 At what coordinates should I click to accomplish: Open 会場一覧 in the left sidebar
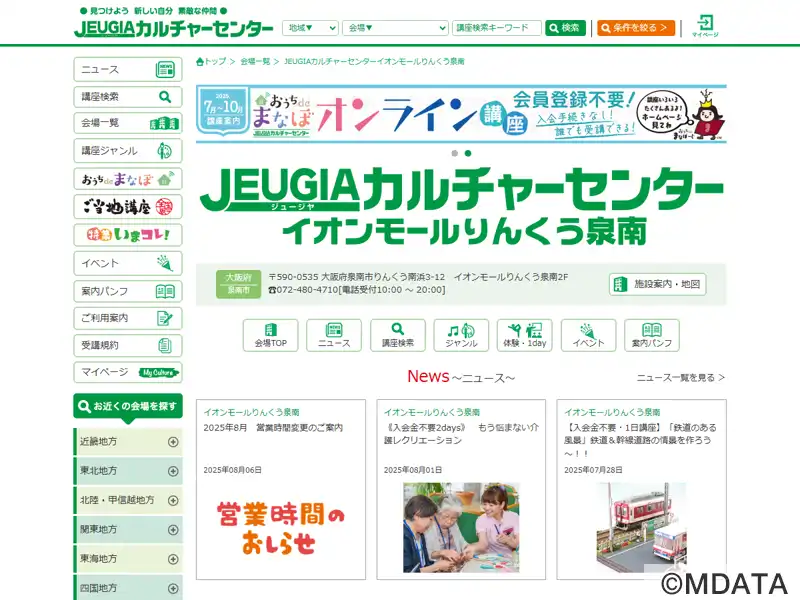(x=128, y=123)
